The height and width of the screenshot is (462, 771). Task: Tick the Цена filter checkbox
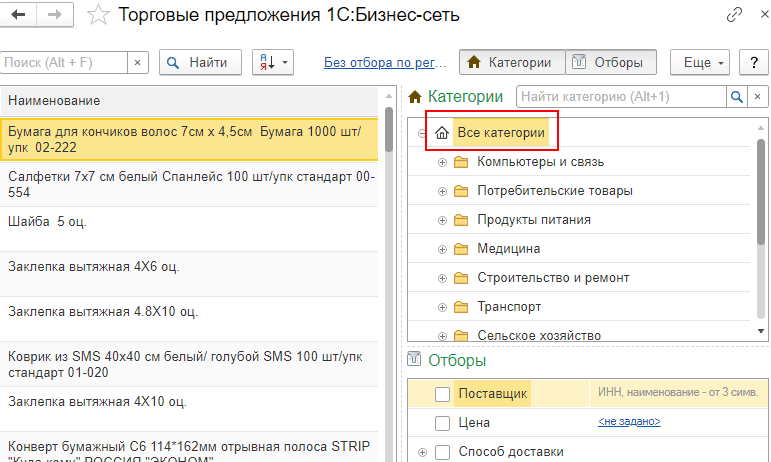tap(442, 423)
